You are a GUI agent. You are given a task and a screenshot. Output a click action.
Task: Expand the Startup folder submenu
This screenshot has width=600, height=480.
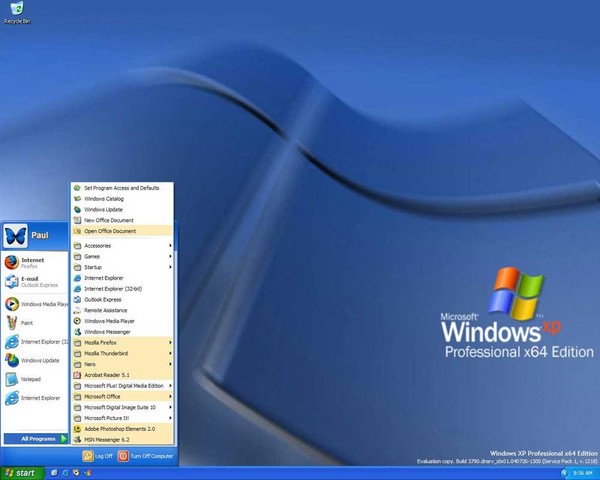pyautogui.click(x=122, y=267)
